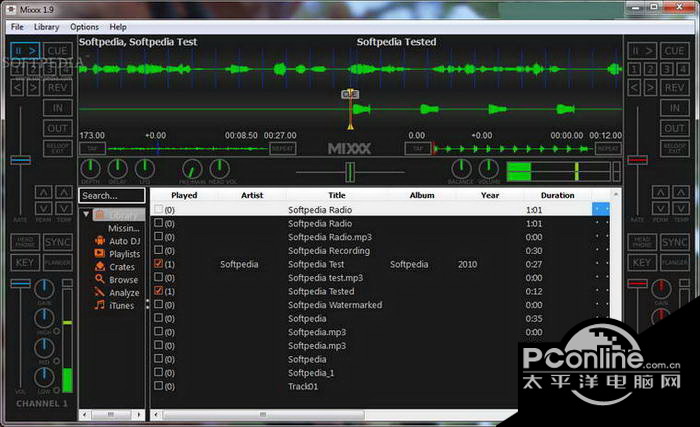Click the left deck SYNC button

(x=58, y=242)
